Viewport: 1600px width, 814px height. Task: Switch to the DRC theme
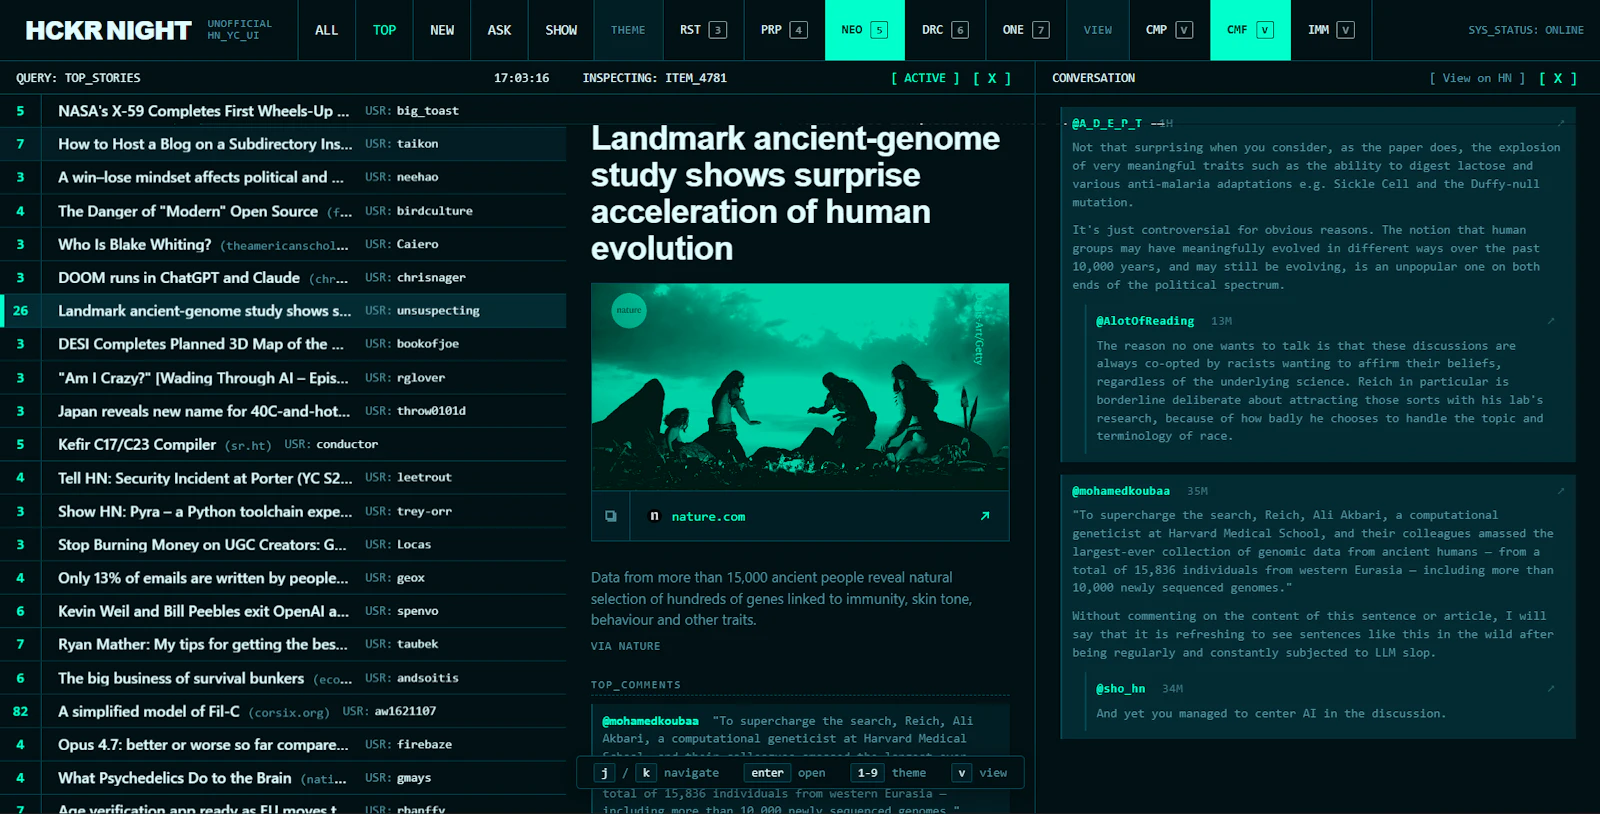coord(945,30)
